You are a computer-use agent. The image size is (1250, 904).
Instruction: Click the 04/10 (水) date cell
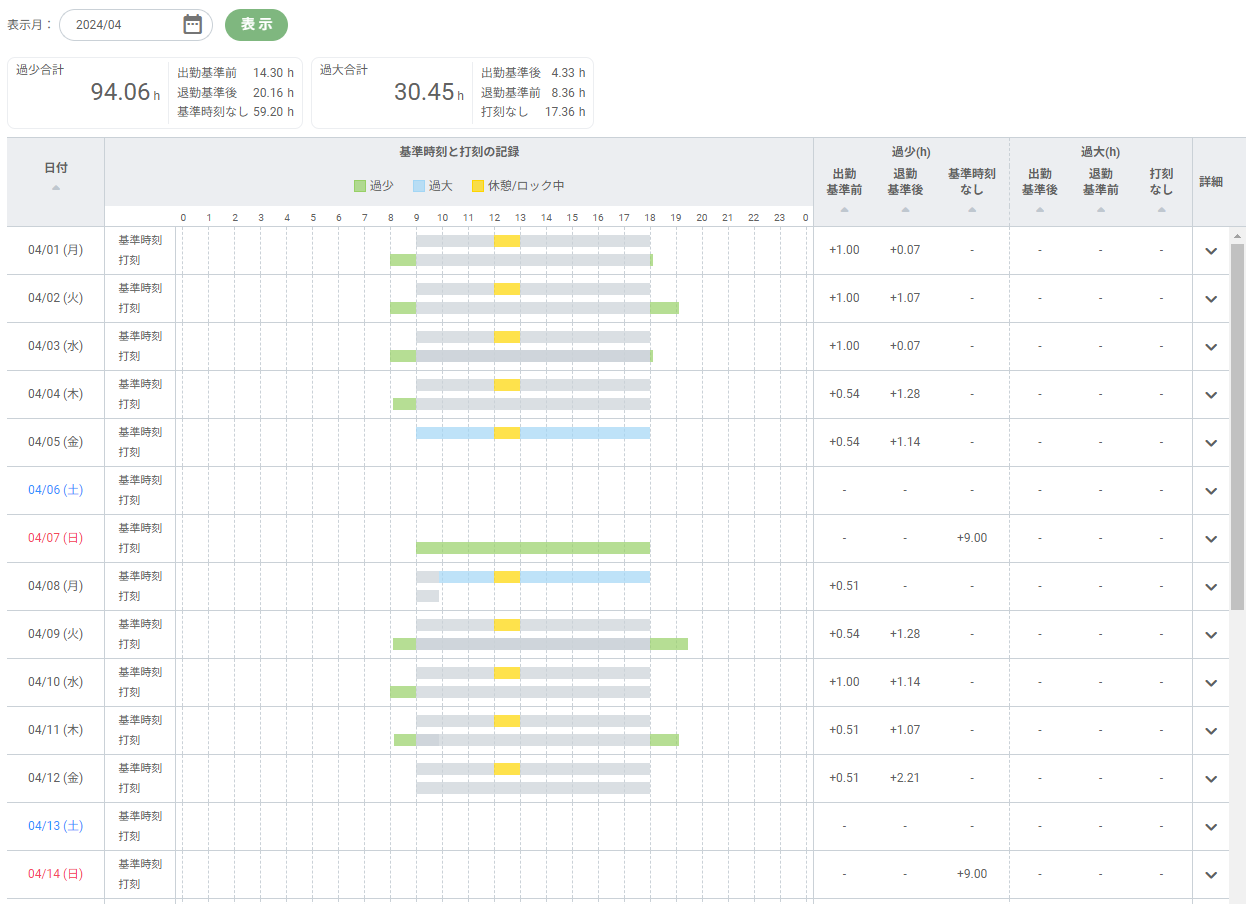click(56, 682)
